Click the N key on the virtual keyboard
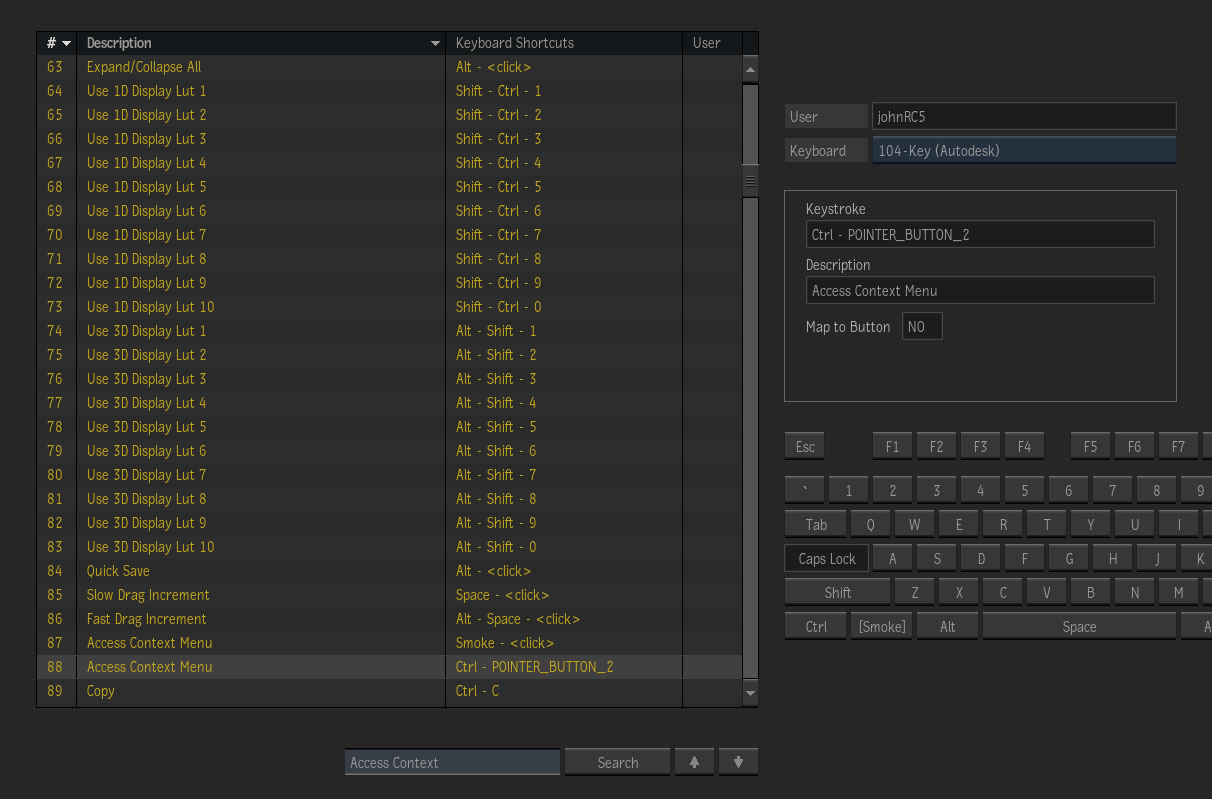Image resolution: width=1212 pixels, height=799 pixels. 1134,592
